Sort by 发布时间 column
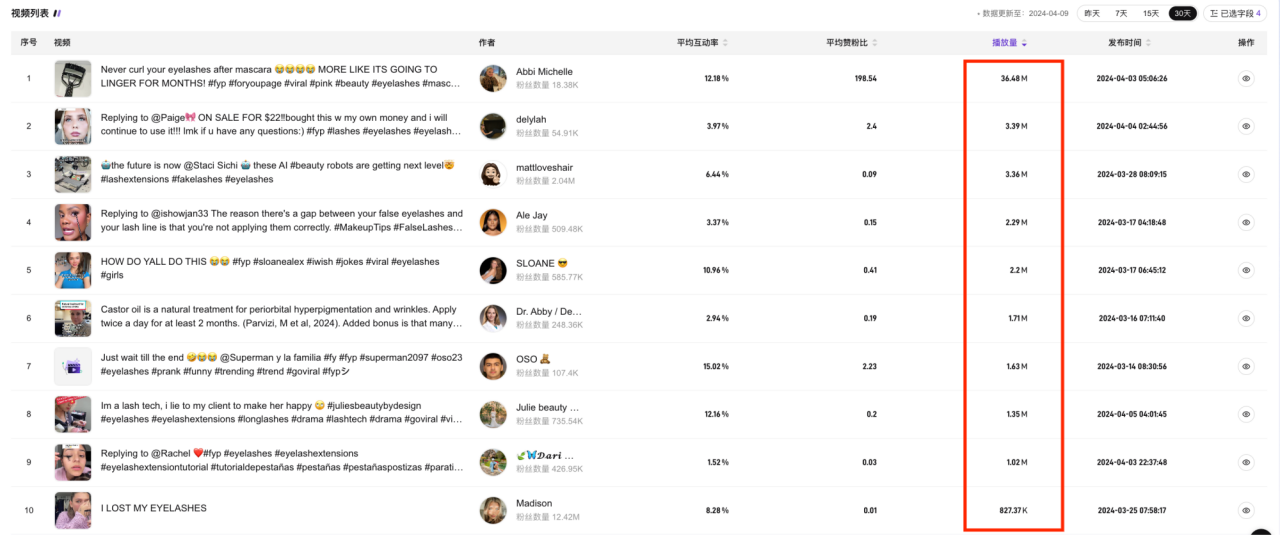Image resolution: width=1280 pixels, height=535 pixels. (1129, 43)
